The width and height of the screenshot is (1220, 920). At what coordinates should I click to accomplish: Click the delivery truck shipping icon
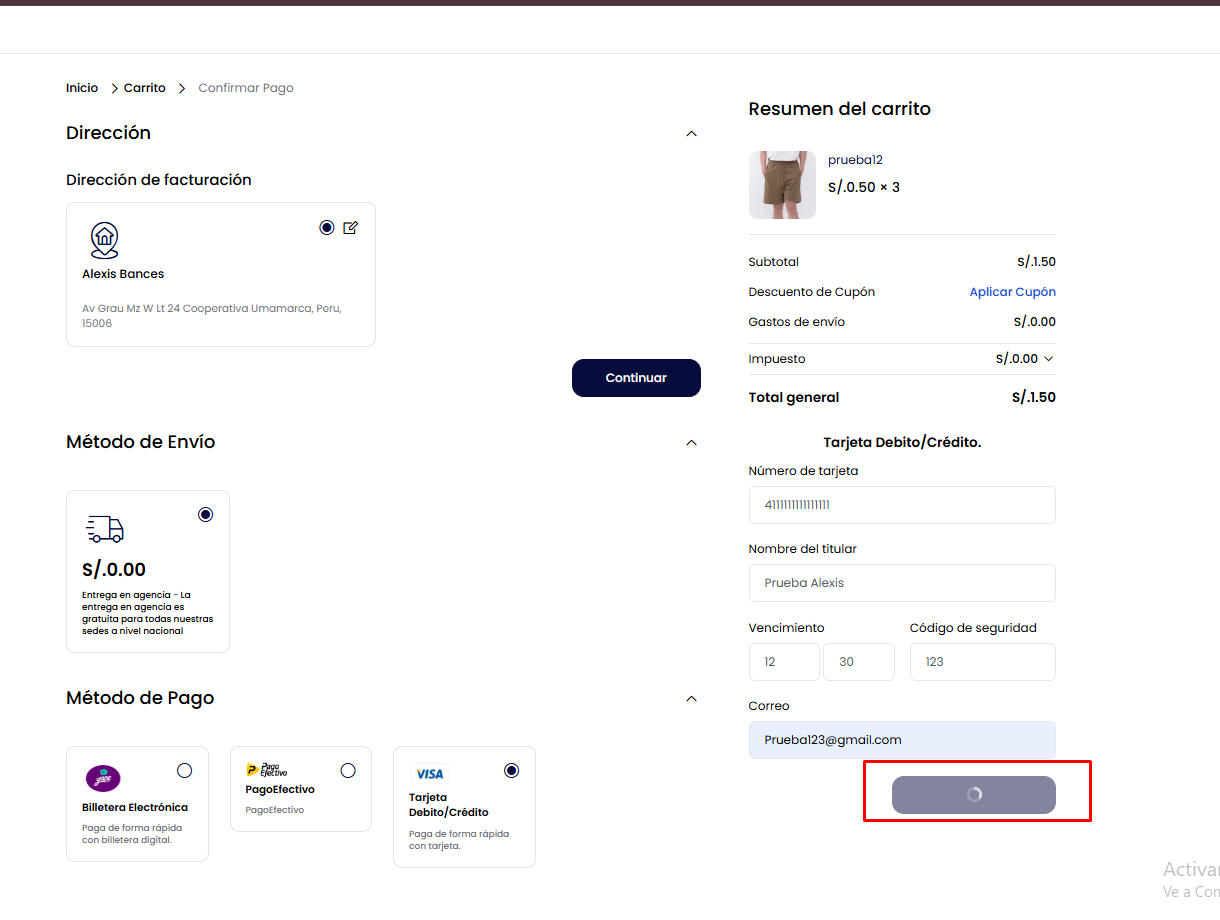(x=105, y=529)
